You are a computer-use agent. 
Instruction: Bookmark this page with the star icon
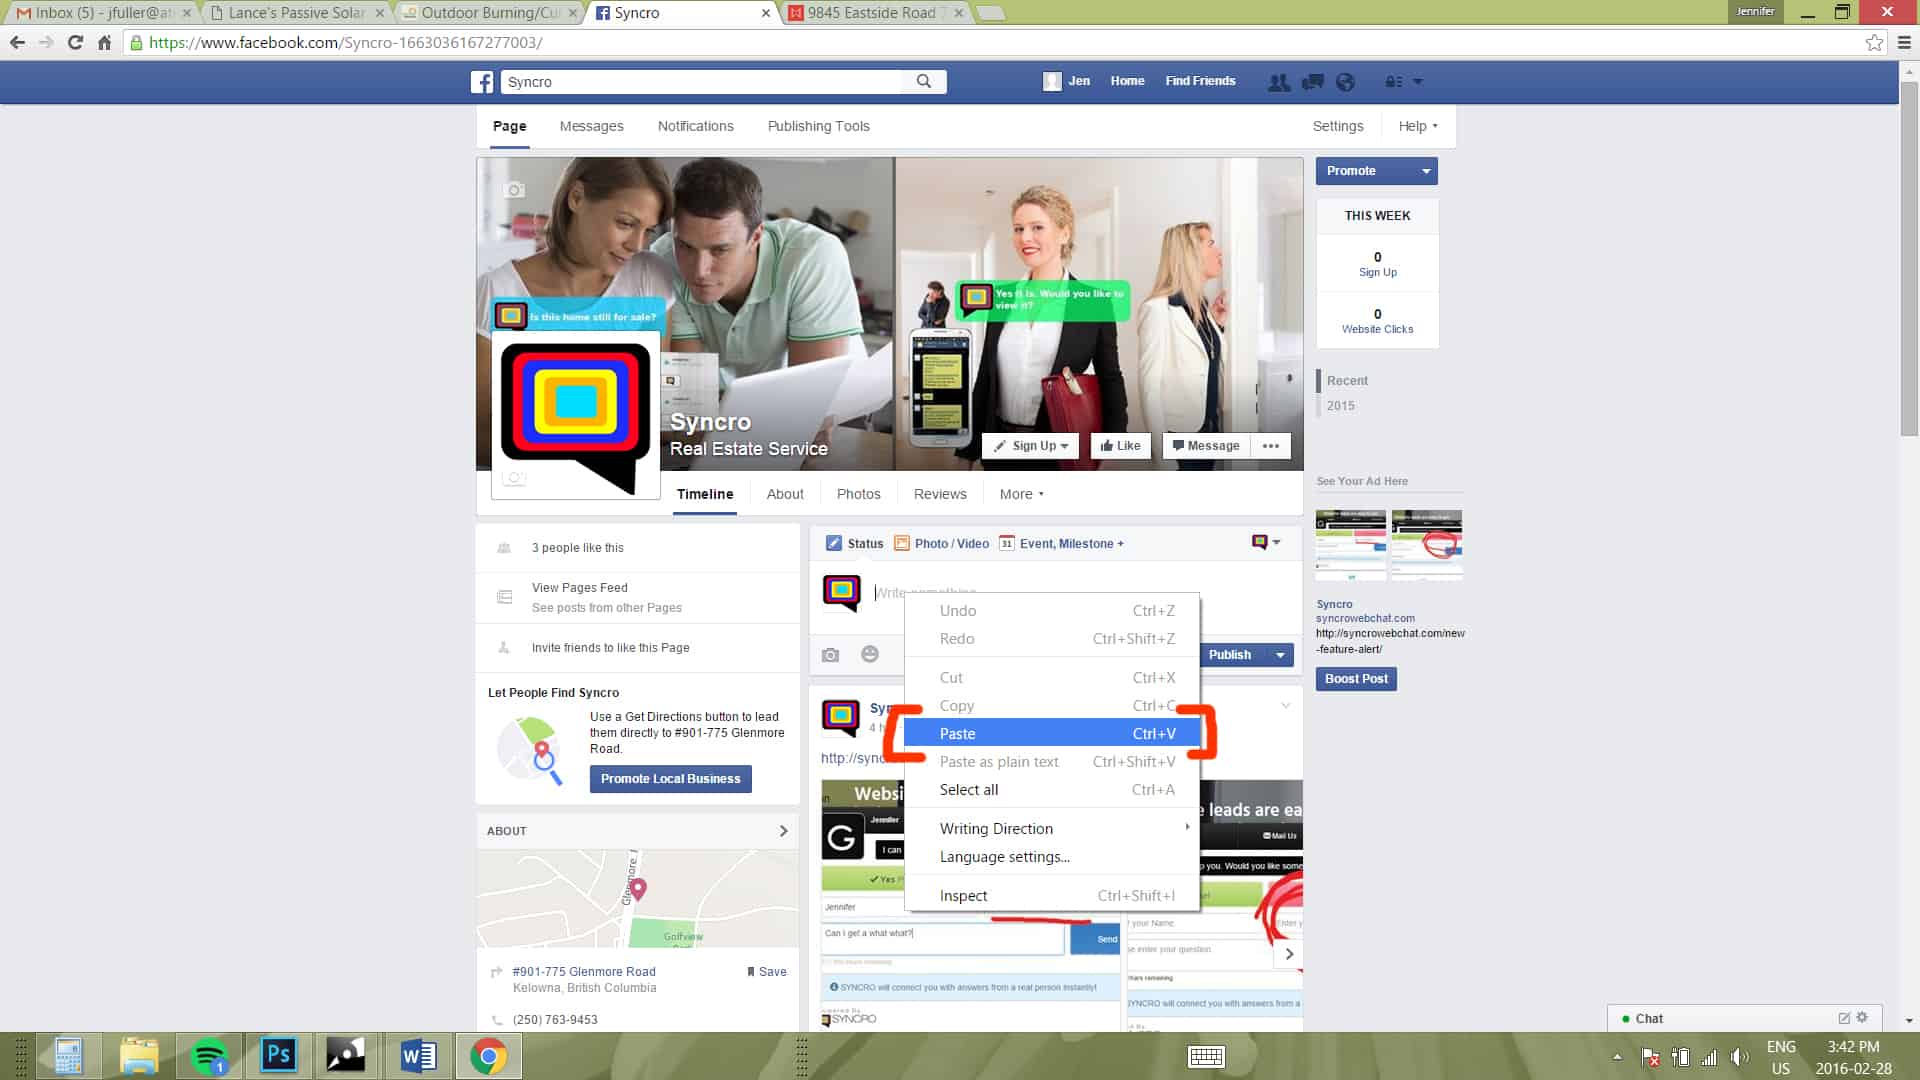pos(1874,42)
